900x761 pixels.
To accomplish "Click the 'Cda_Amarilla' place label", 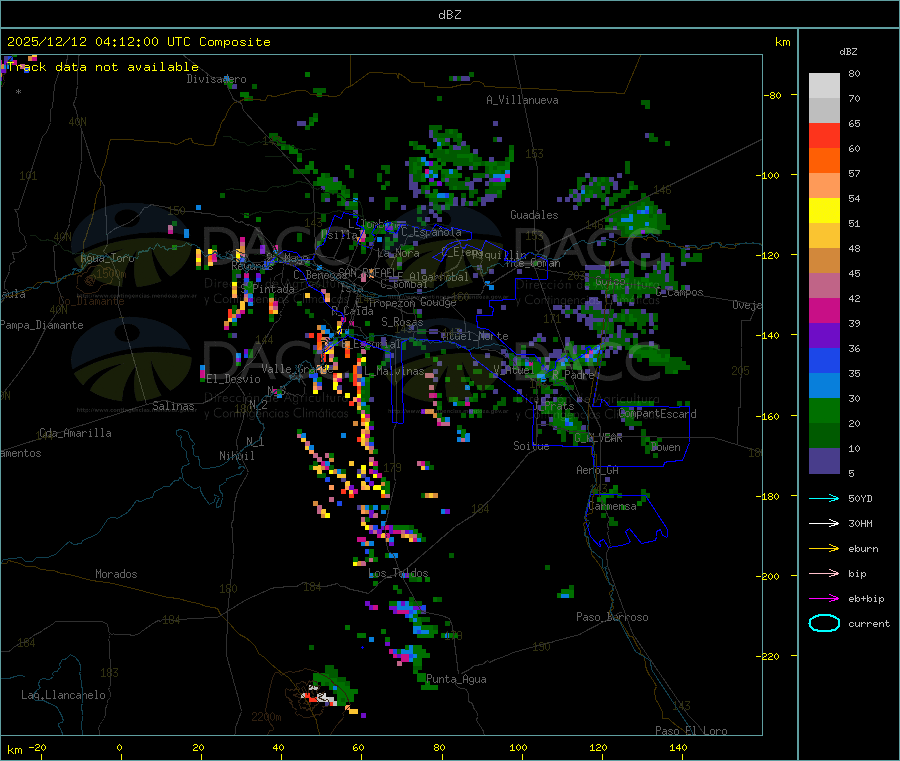I will 75,433.
